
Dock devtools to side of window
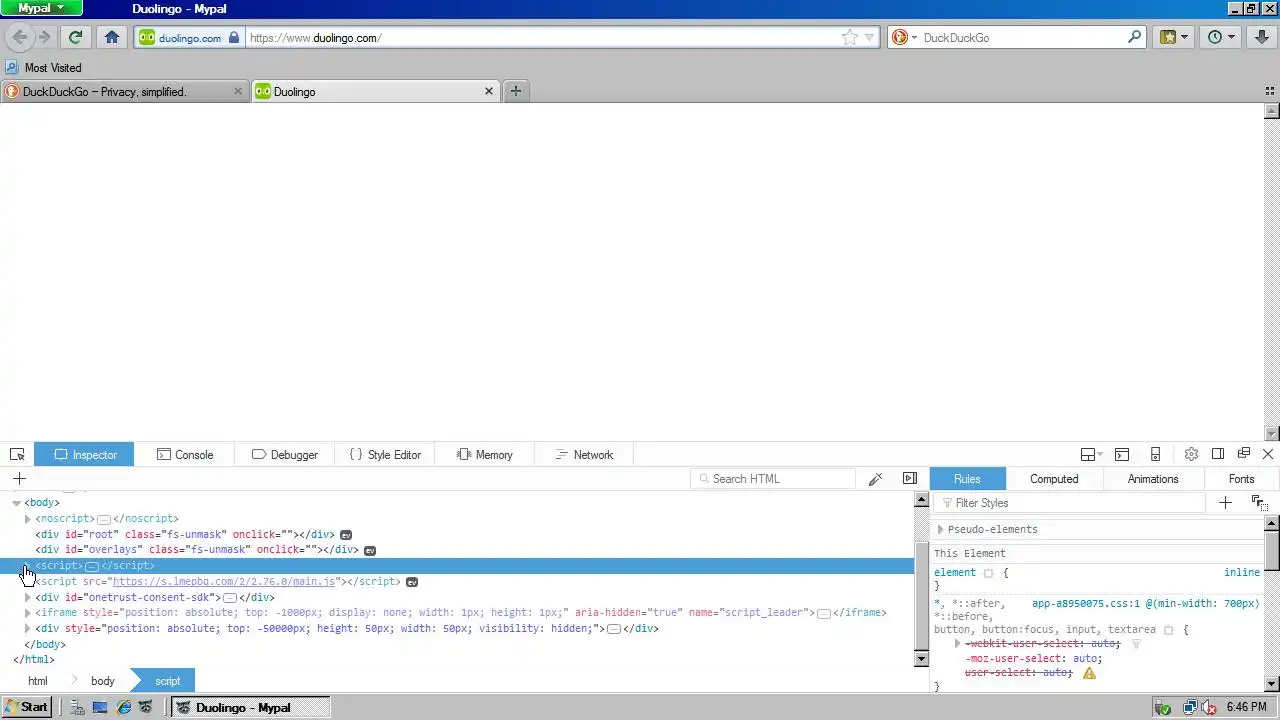tap(1218, 454)
